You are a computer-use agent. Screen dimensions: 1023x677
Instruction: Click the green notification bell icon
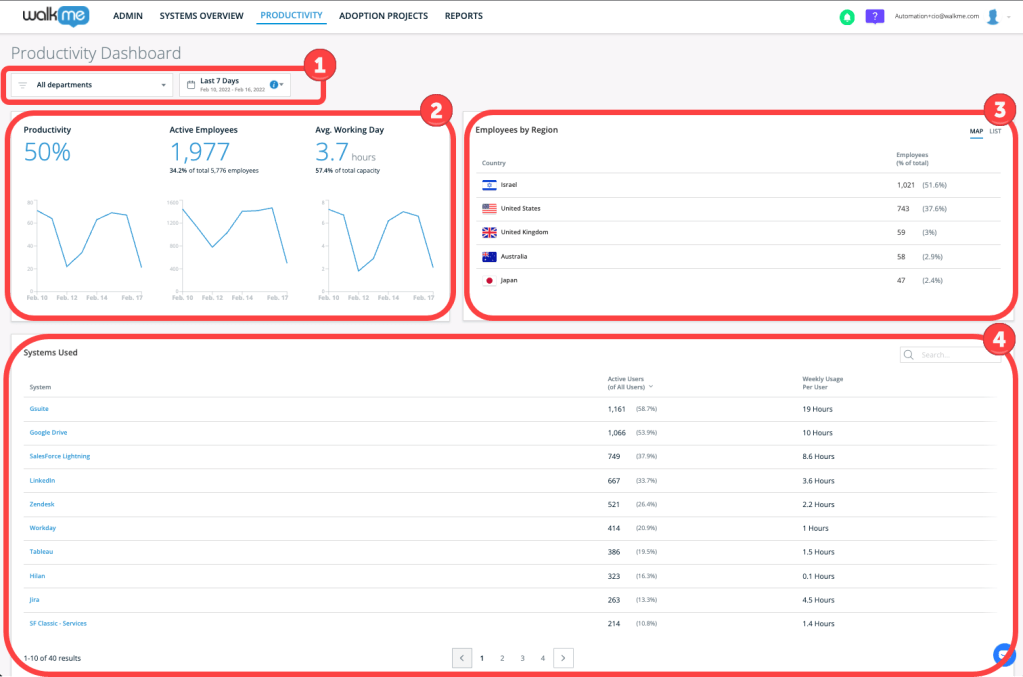pyautogui.click(x=847, y=17)
